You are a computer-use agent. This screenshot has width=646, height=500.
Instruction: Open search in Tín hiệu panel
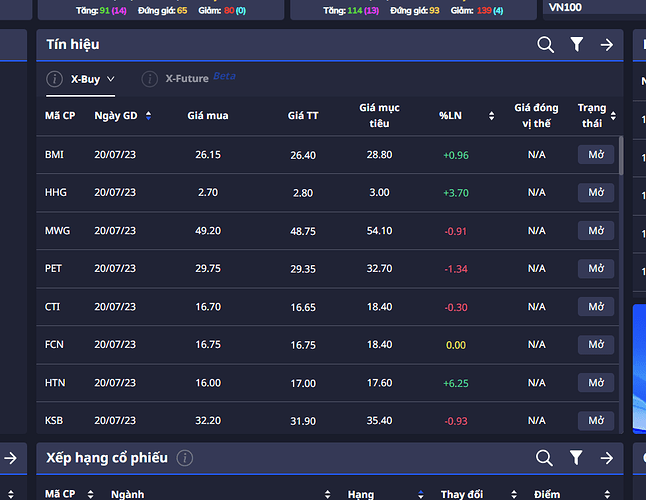click(545, 44)
